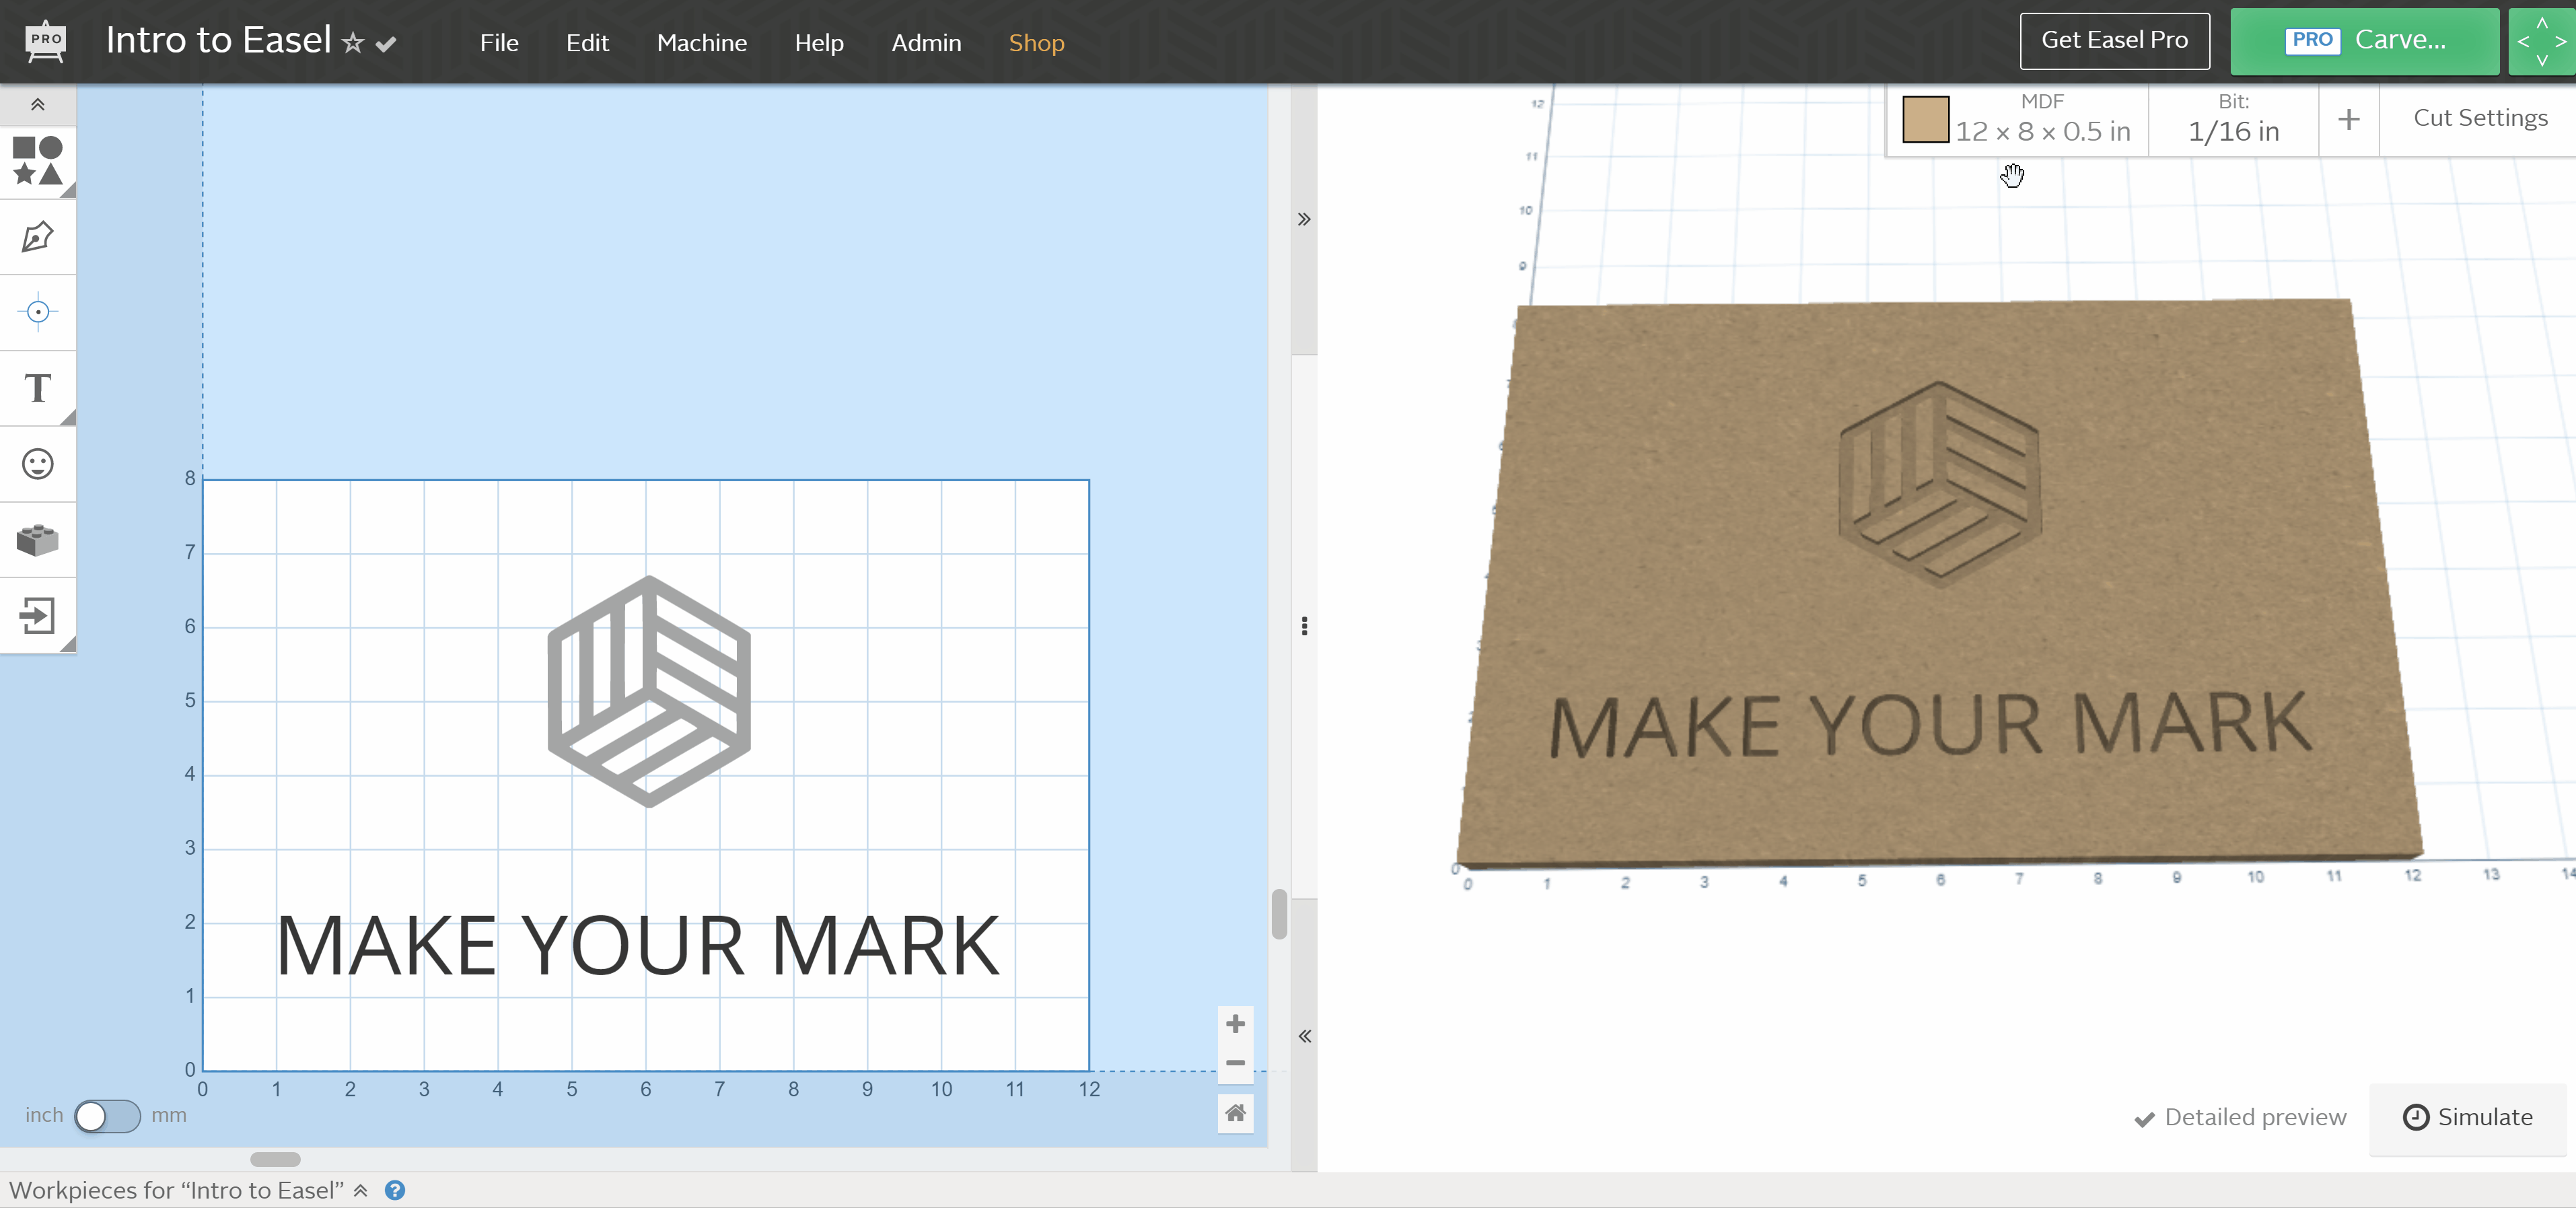Select the Pen drawing tool
Screen dimensions: 2576x1208
37,237
